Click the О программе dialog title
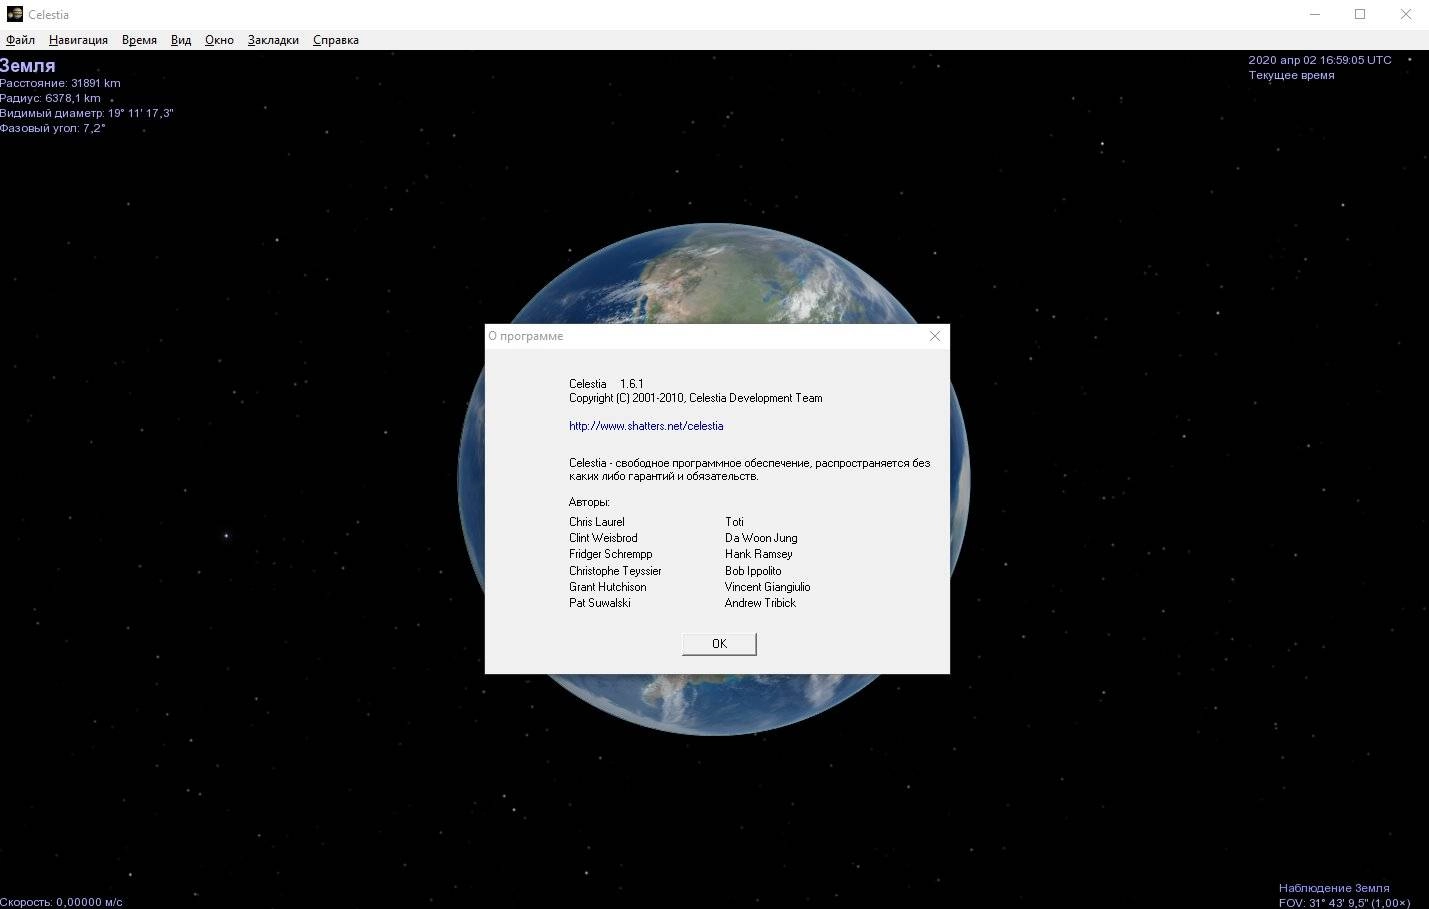 point(526,336)
